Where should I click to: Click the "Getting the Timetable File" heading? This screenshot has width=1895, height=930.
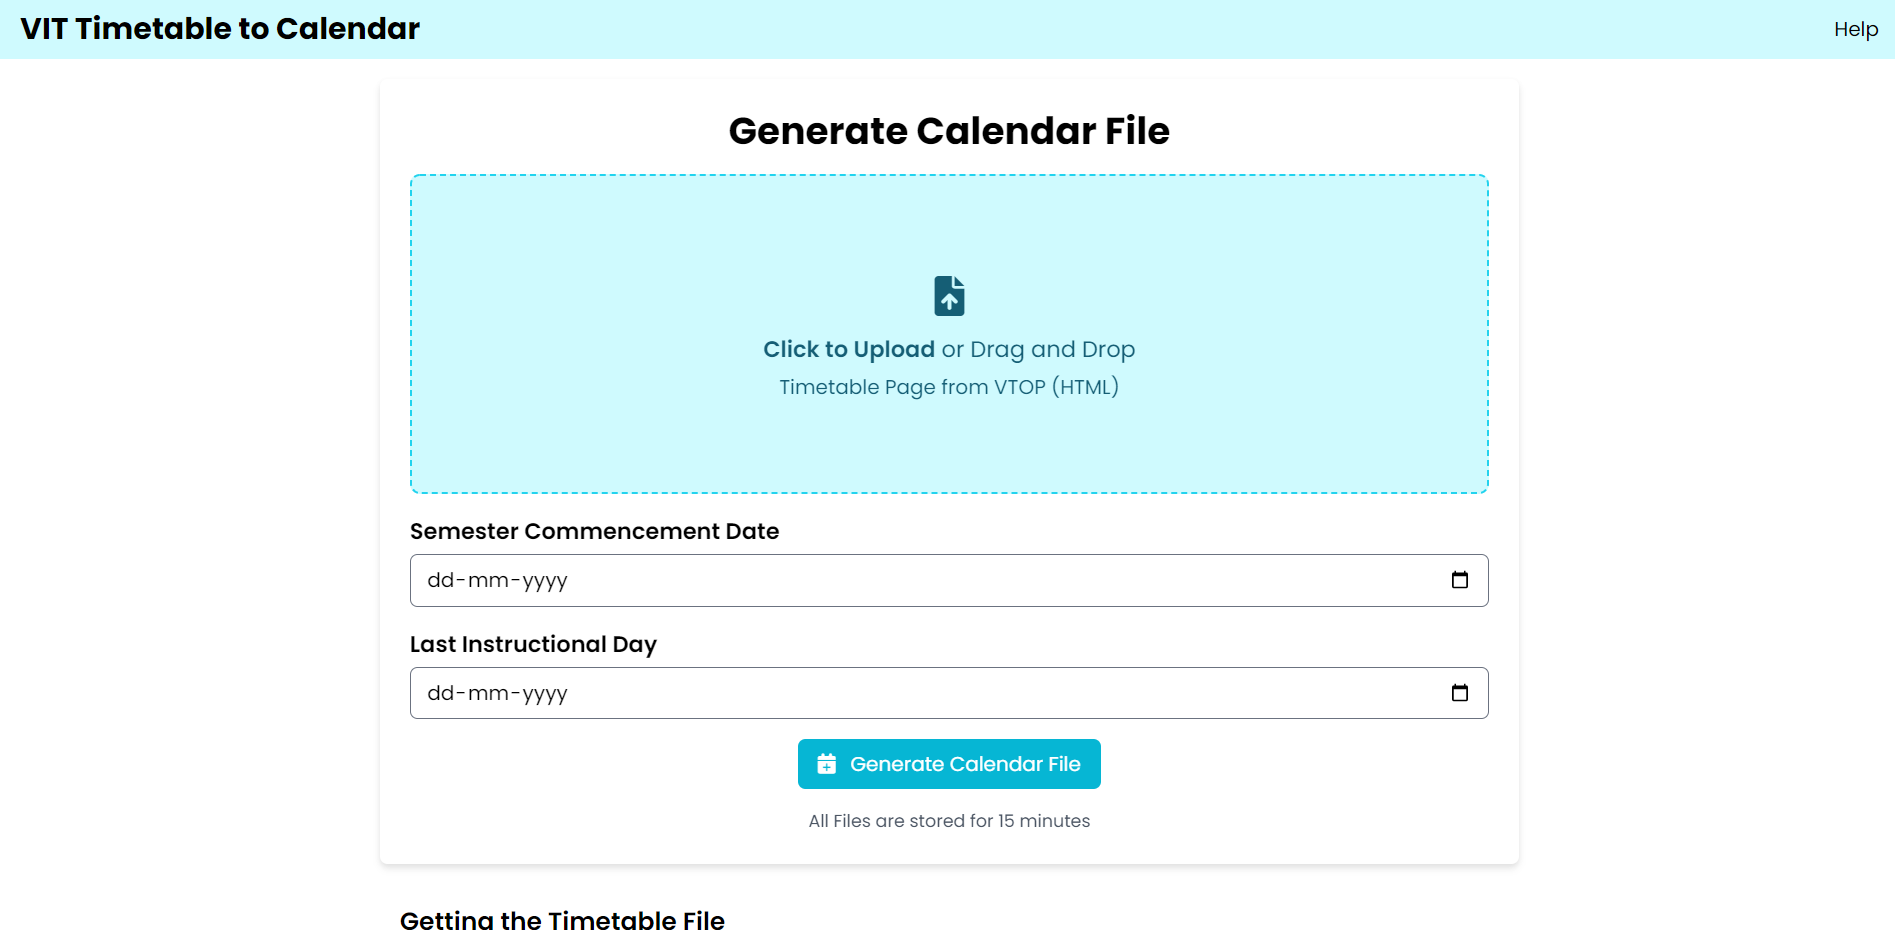(562, 920)
